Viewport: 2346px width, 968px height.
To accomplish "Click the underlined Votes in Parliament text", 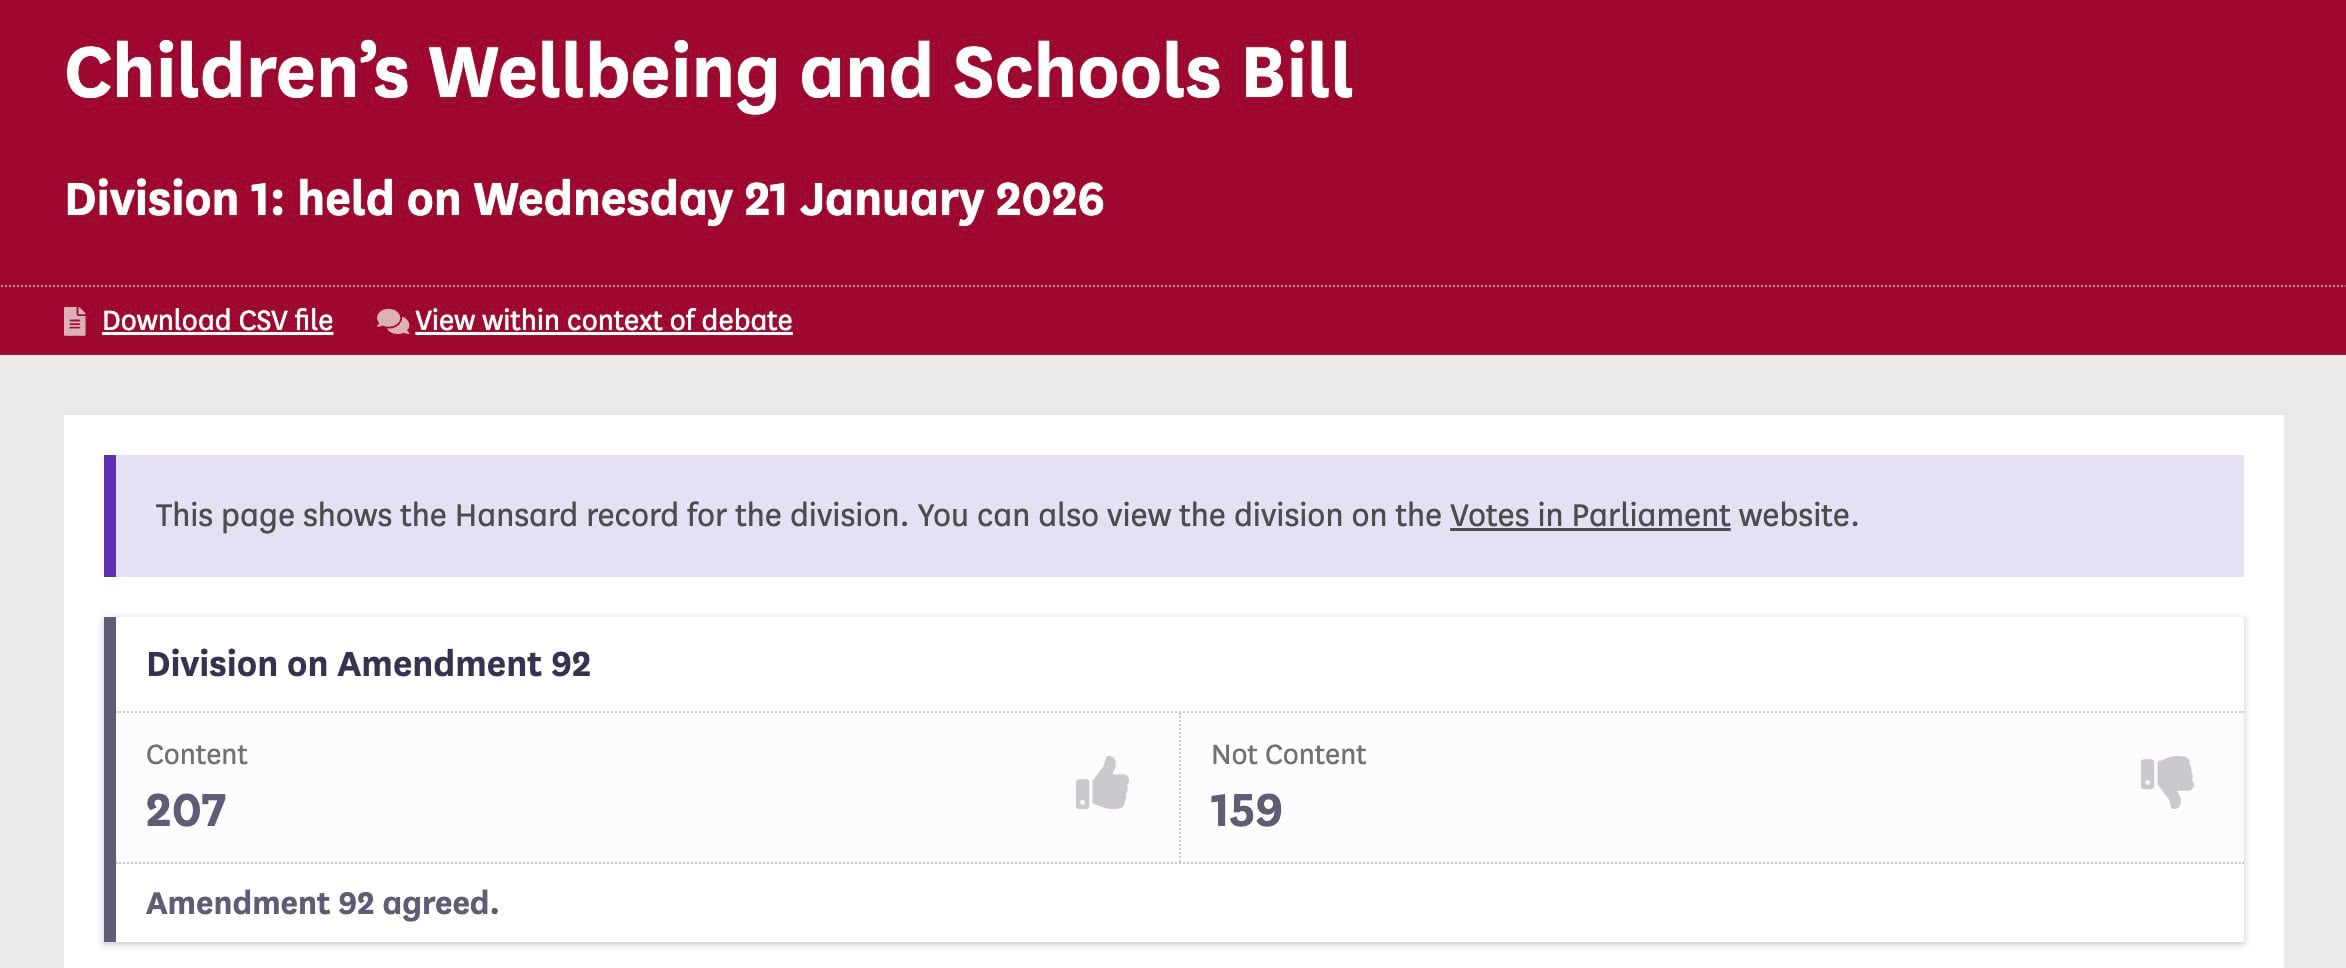I will [1589, 516].
